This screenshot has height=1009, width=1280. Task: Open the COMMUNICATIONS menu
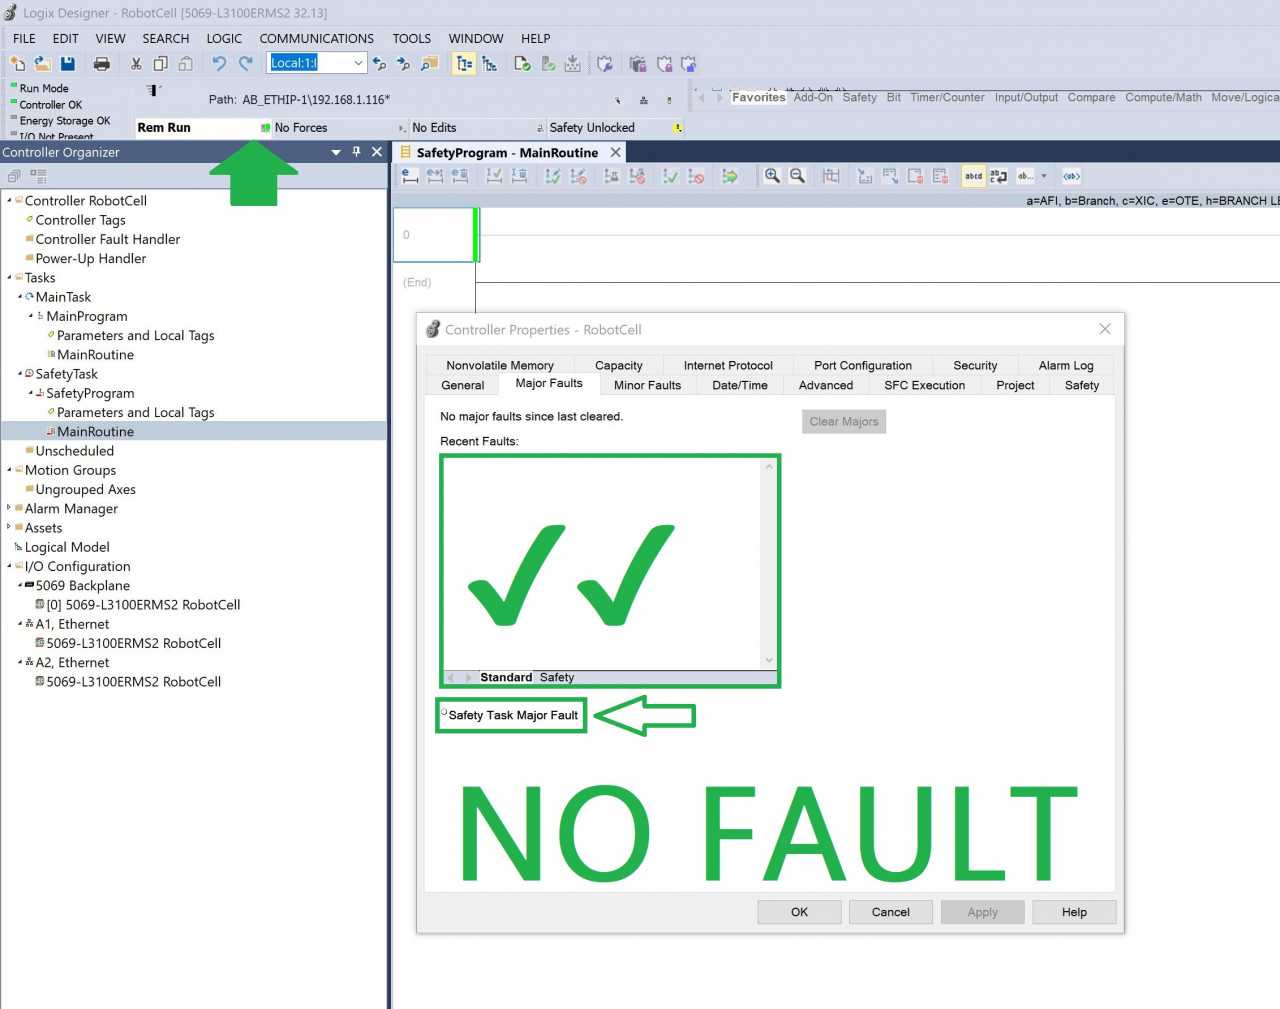[316, 38]
